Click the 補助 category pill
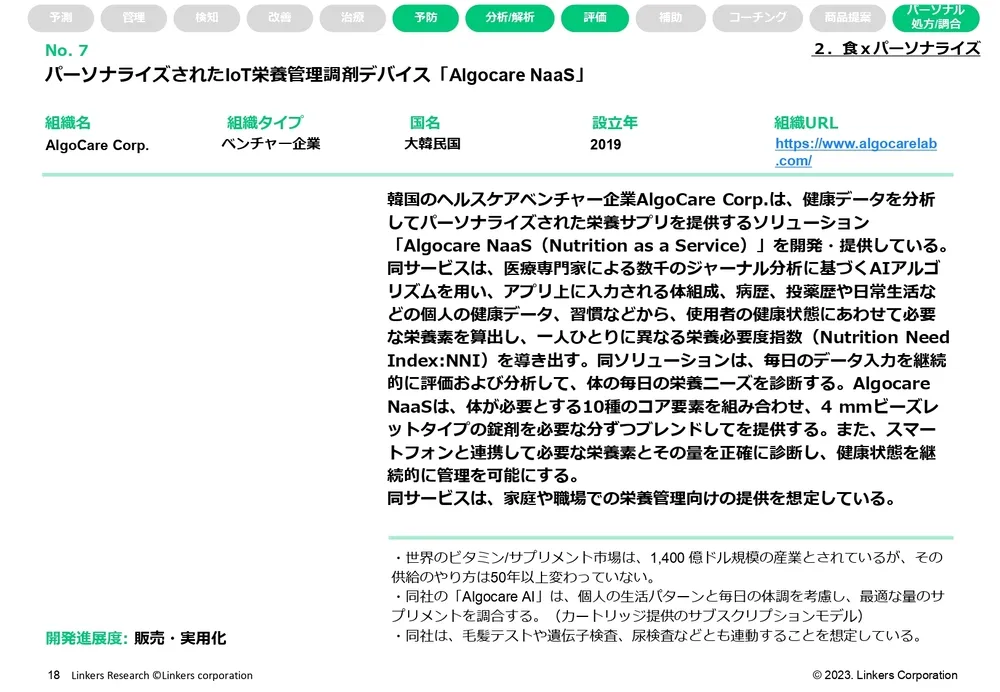Screen dimensions: 1000x692 click(x=671, y=17)
